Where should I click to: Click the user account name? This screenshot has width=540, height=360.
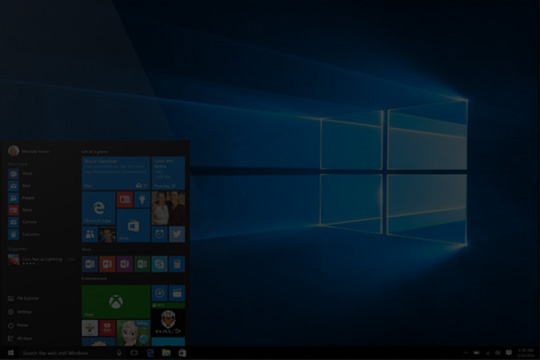tap(35, 151)
